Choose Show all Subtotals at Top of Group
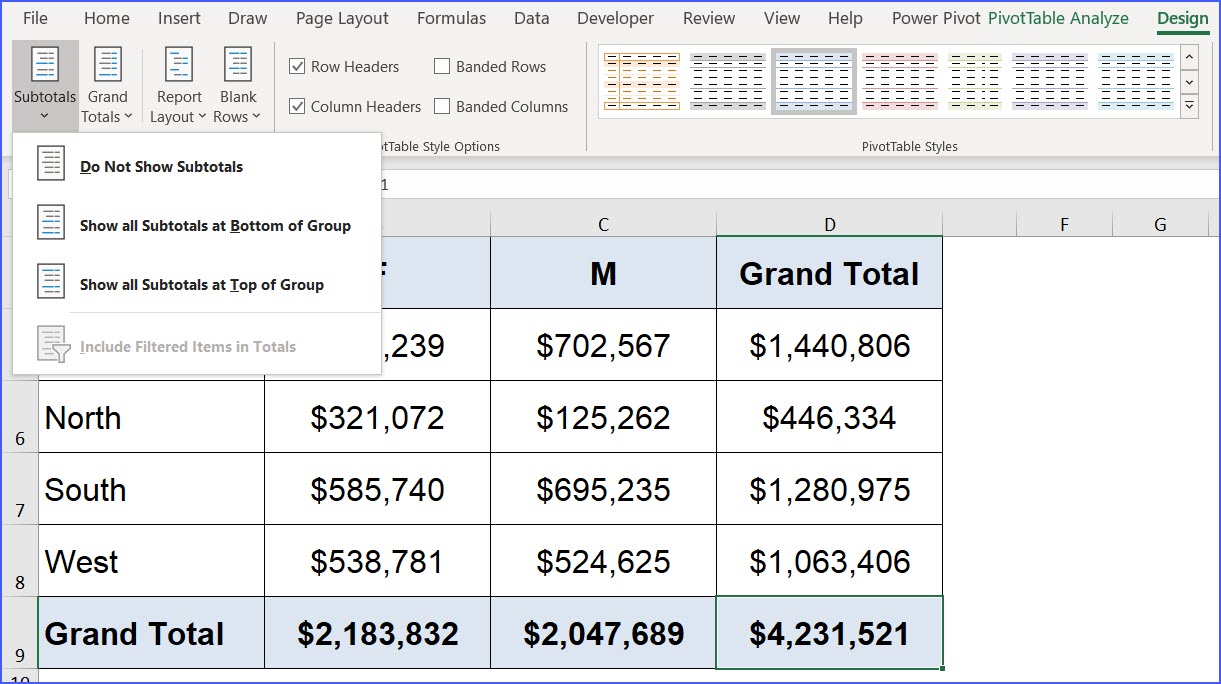Image resolution: width=1221 pixels, height=684 pixels. [197, 284]
